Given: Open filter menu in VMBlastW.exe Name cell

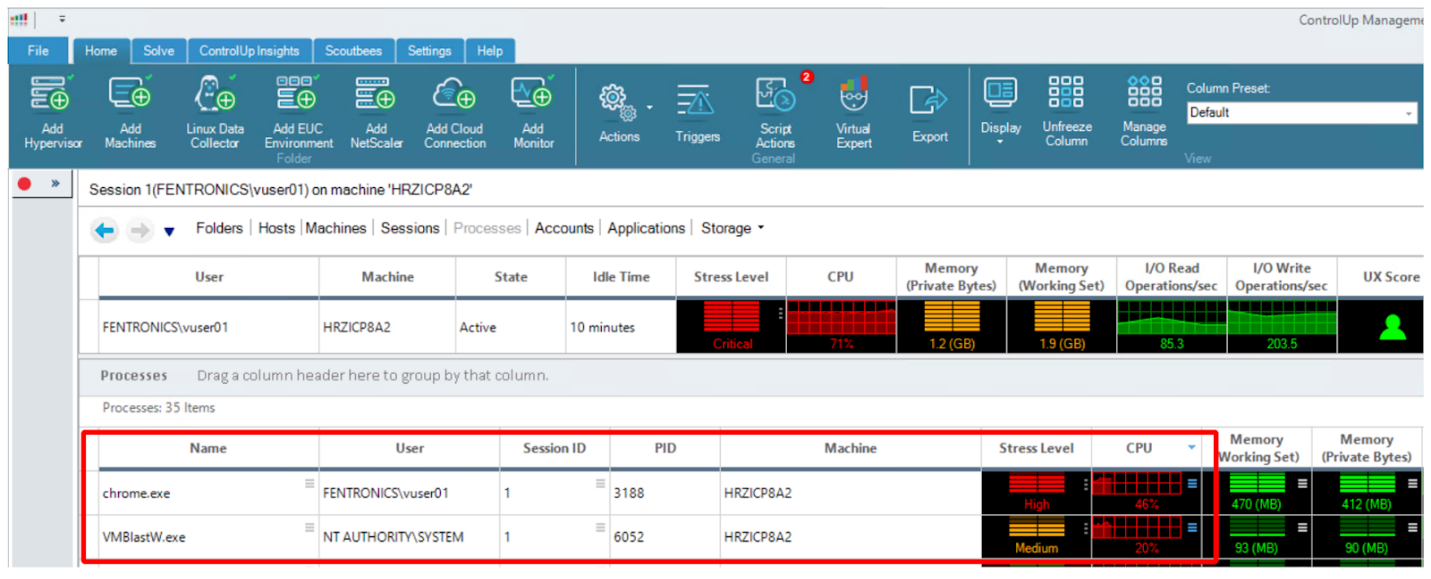Looking at the screenshot, I should (310, 527).
